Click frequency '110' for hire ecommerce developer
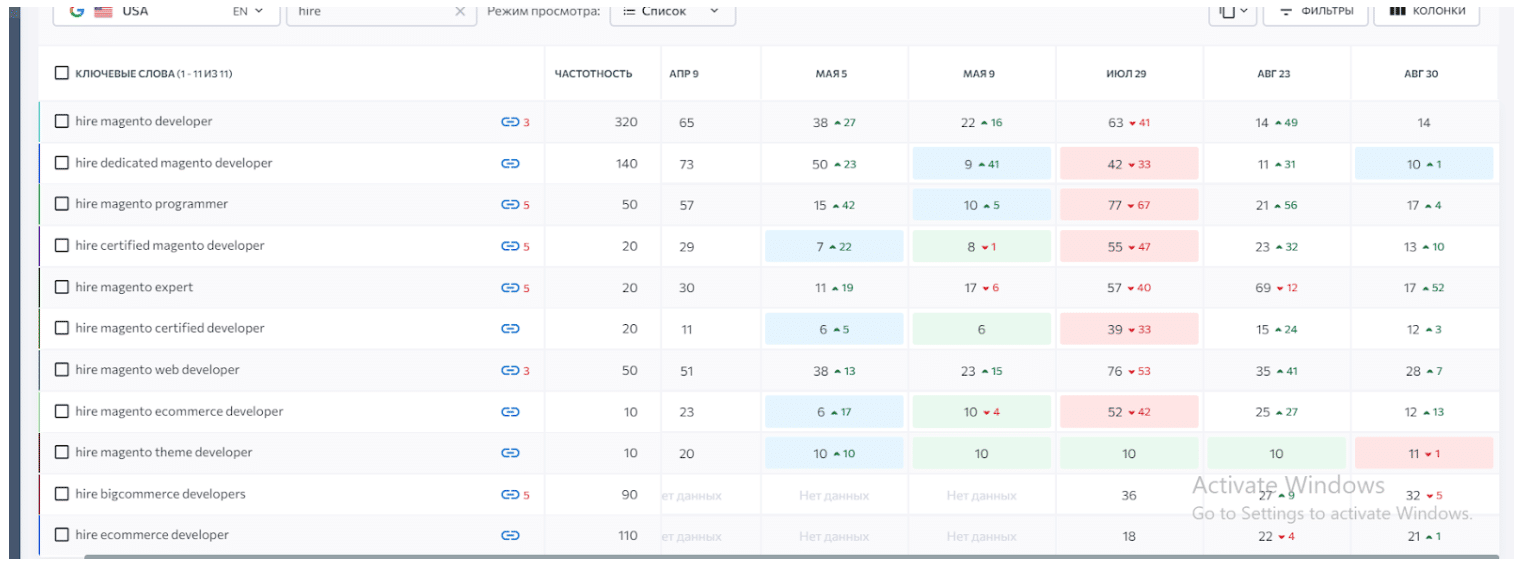This screenshot has width=1518, height=574. 628,535
